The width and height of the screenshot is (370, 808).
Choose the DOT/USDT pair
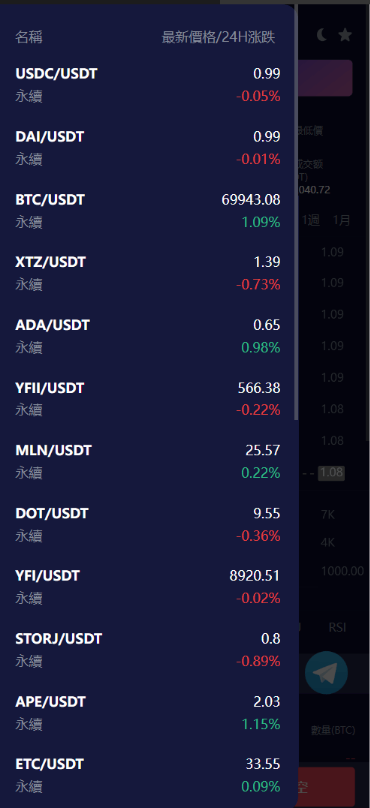[x=147, y=525]
